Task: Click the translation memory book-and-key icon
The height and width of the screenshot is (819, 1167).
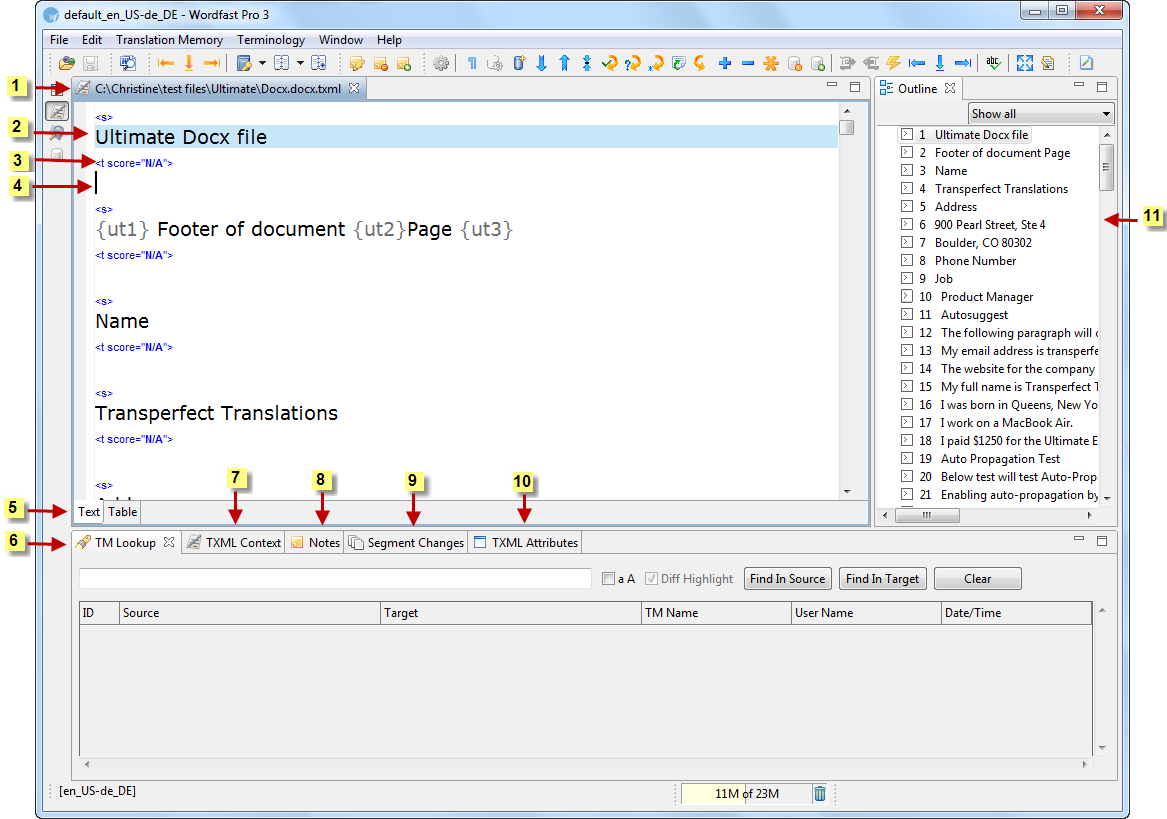Action: click(x=244, y=63)
